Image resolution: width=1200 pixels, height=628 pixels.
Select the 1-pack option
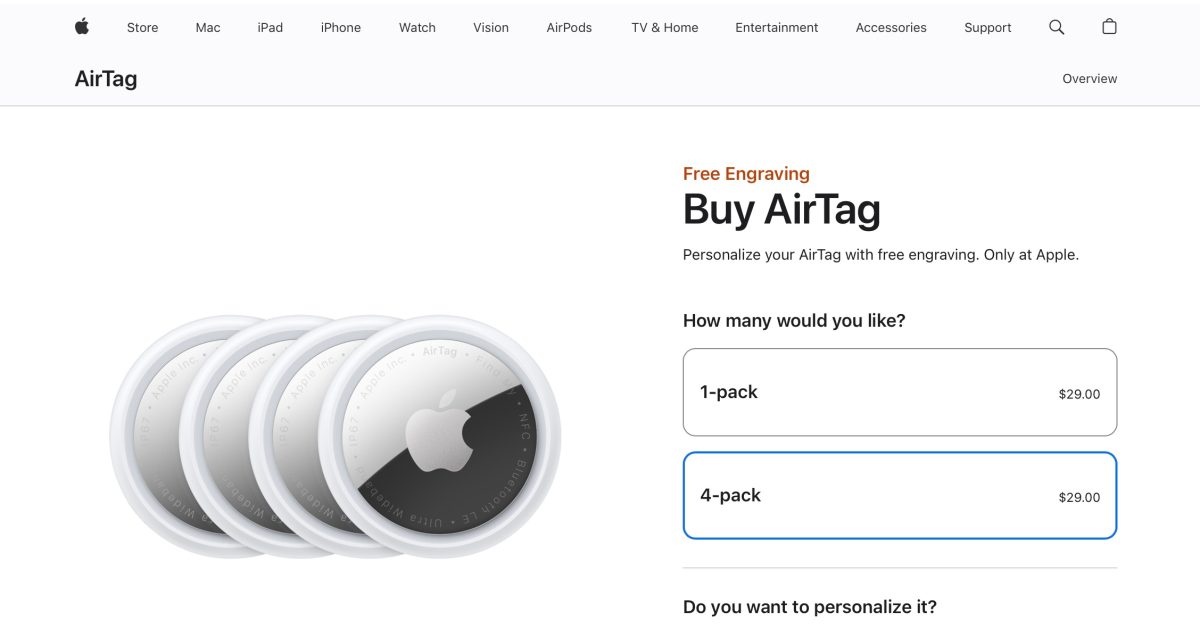pos(899,391)
